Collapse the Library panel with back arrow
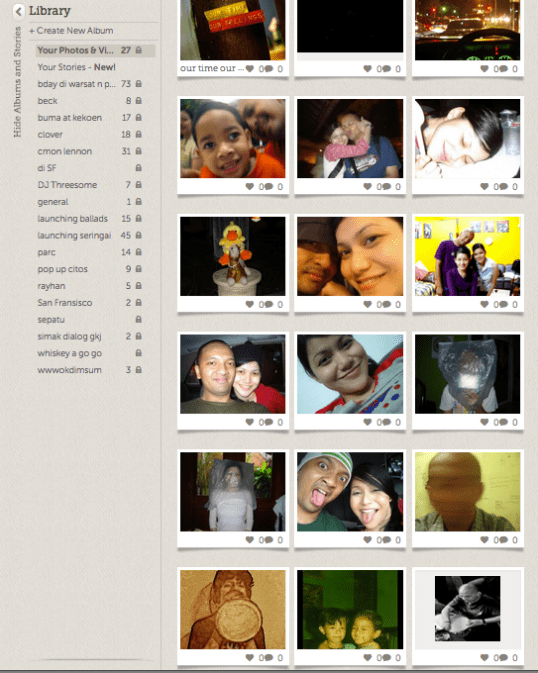Viewport: 538px width, 673px height. 18,11
